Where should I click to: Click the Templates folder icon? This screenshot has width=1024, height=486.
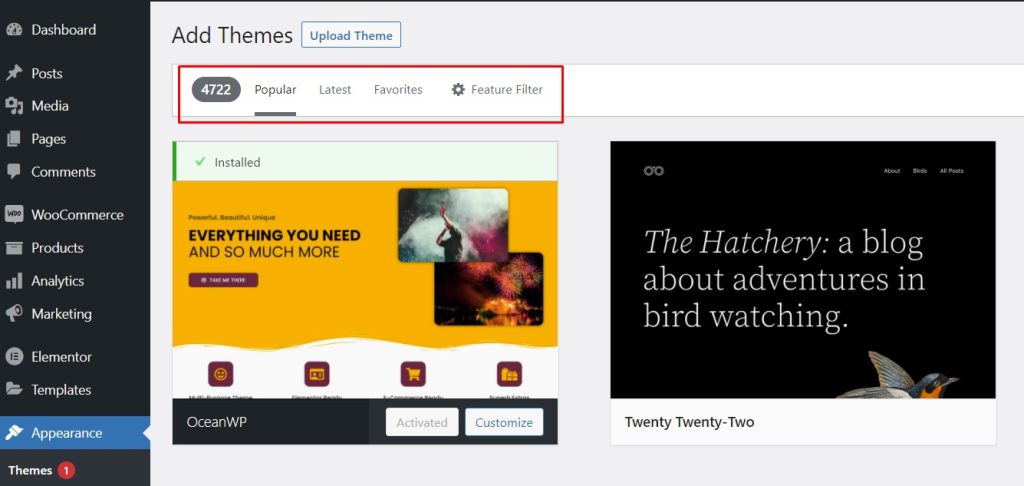tap(14, 389)
